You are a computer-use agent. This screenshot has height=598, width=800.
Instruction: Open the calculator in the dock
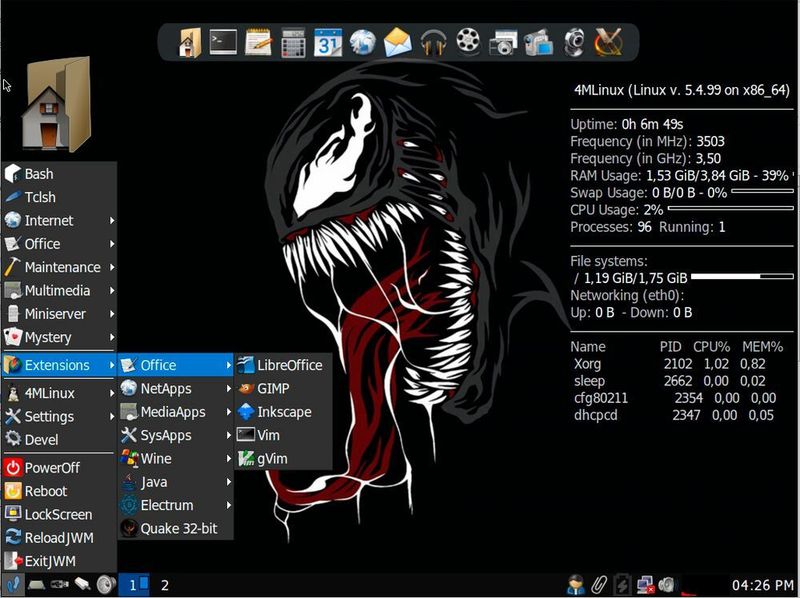pyautogui.click(x=293, y=42)
